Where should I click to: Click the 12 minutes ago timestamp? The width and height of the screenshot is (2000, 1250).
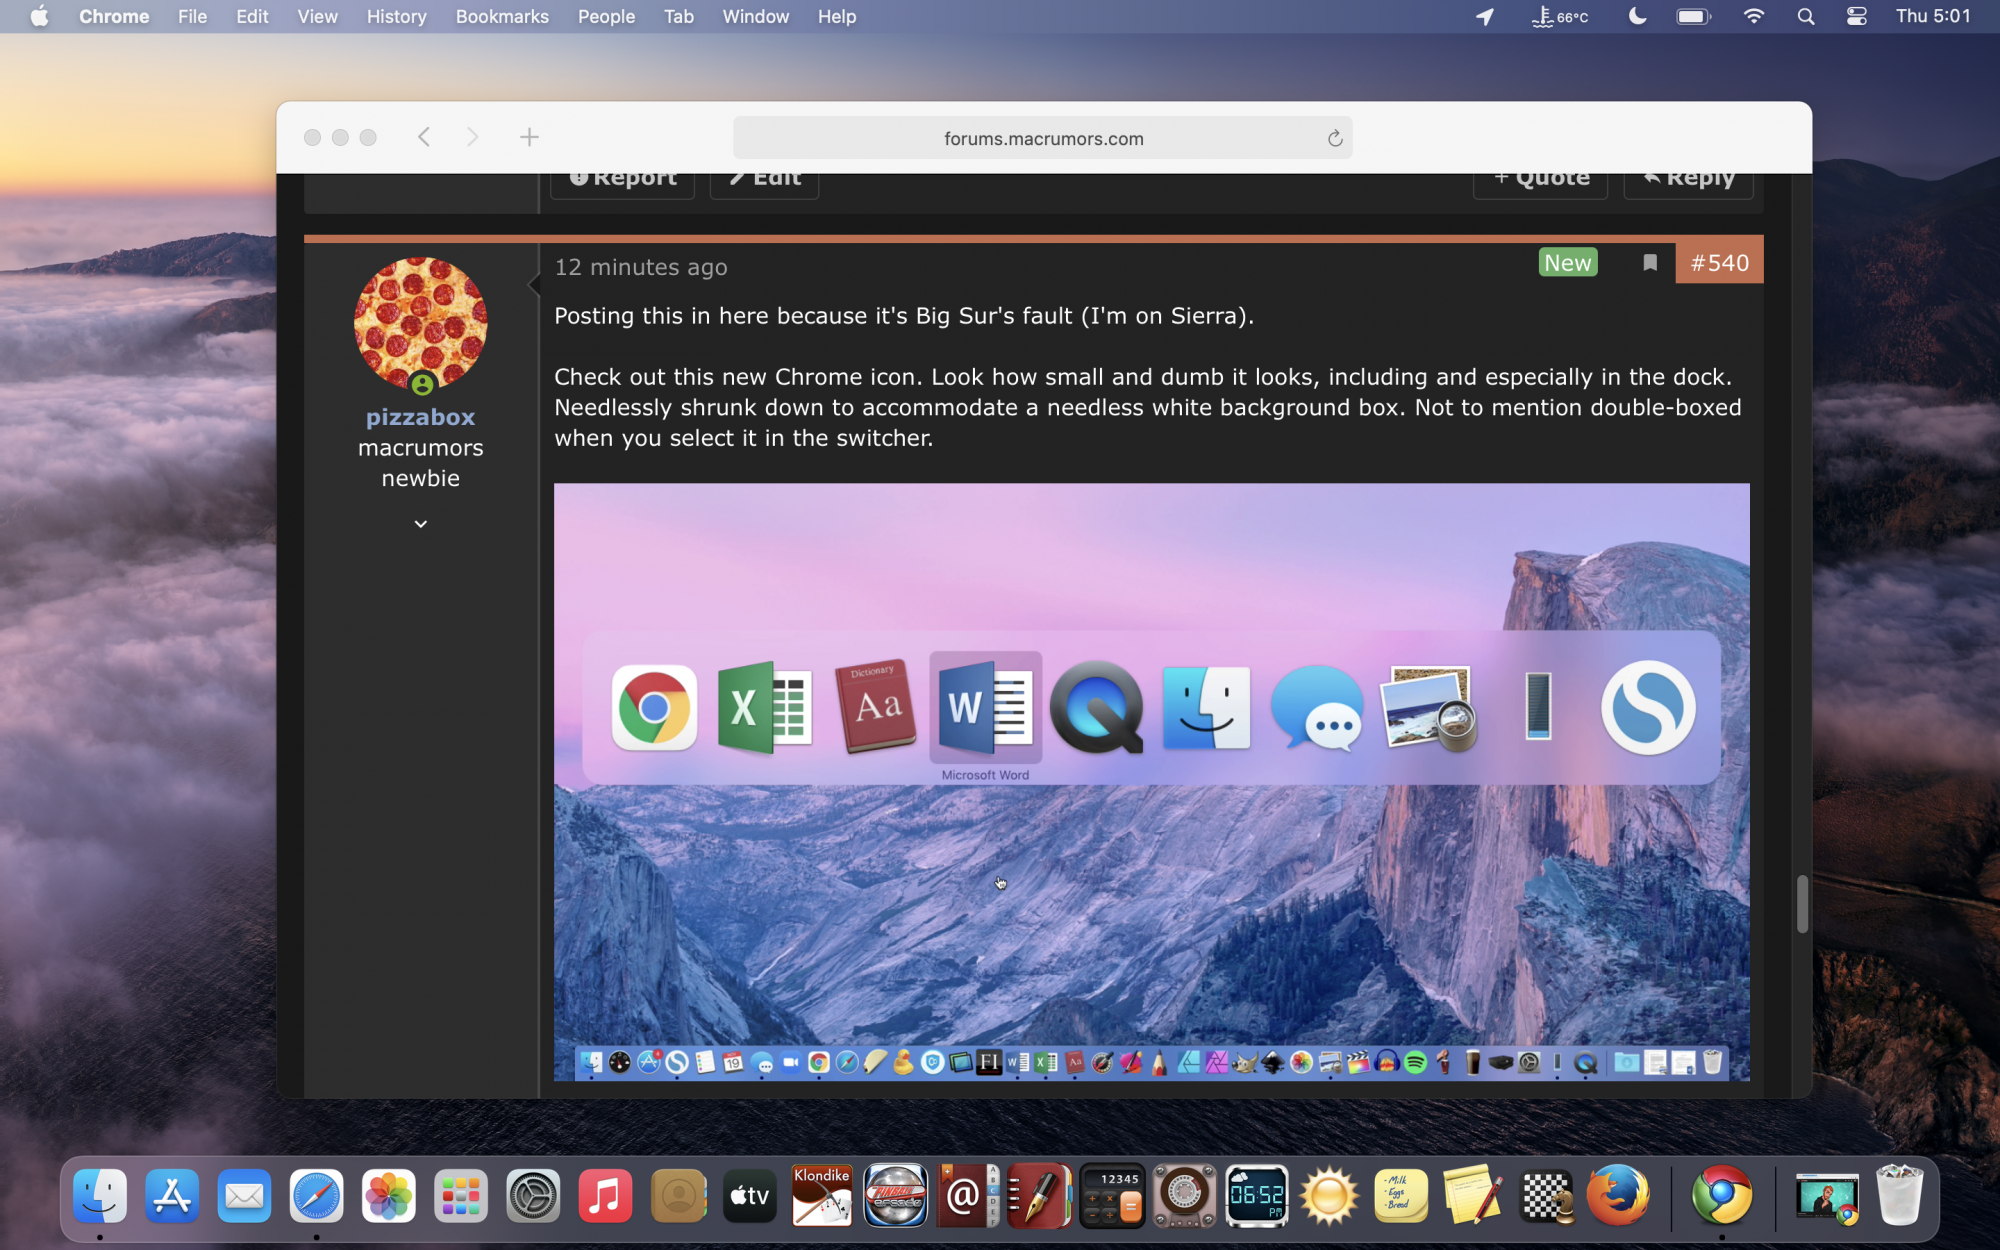coord(641,267)
